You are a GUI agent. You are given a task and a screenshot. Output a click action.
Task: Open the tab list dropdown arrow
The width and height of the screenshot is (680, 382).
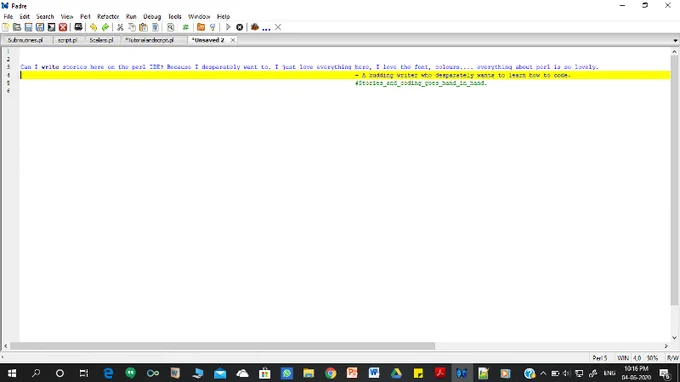pyautogui.click(x=675, y=40)
